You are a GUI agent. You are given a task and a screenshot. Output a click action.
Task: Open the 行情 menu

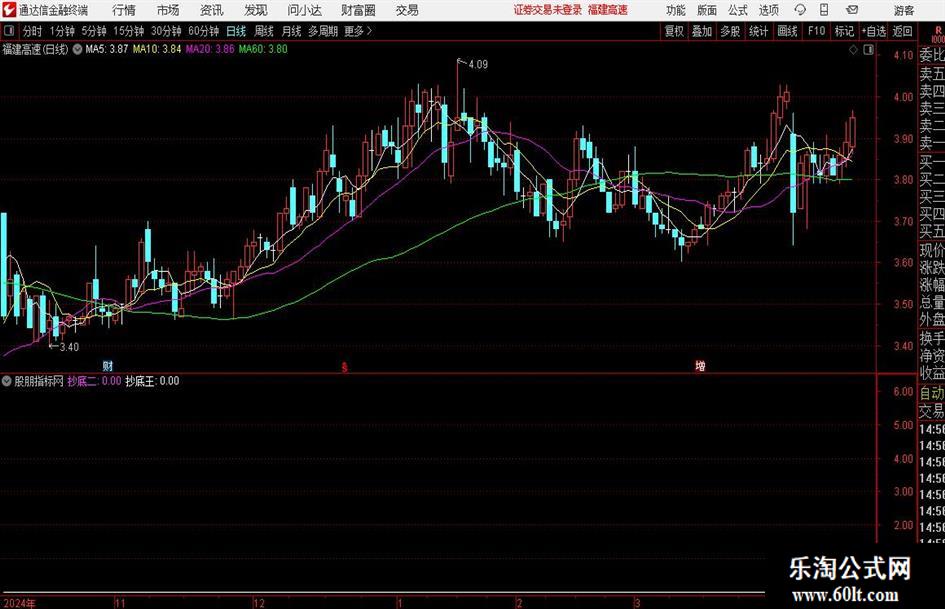124,10
